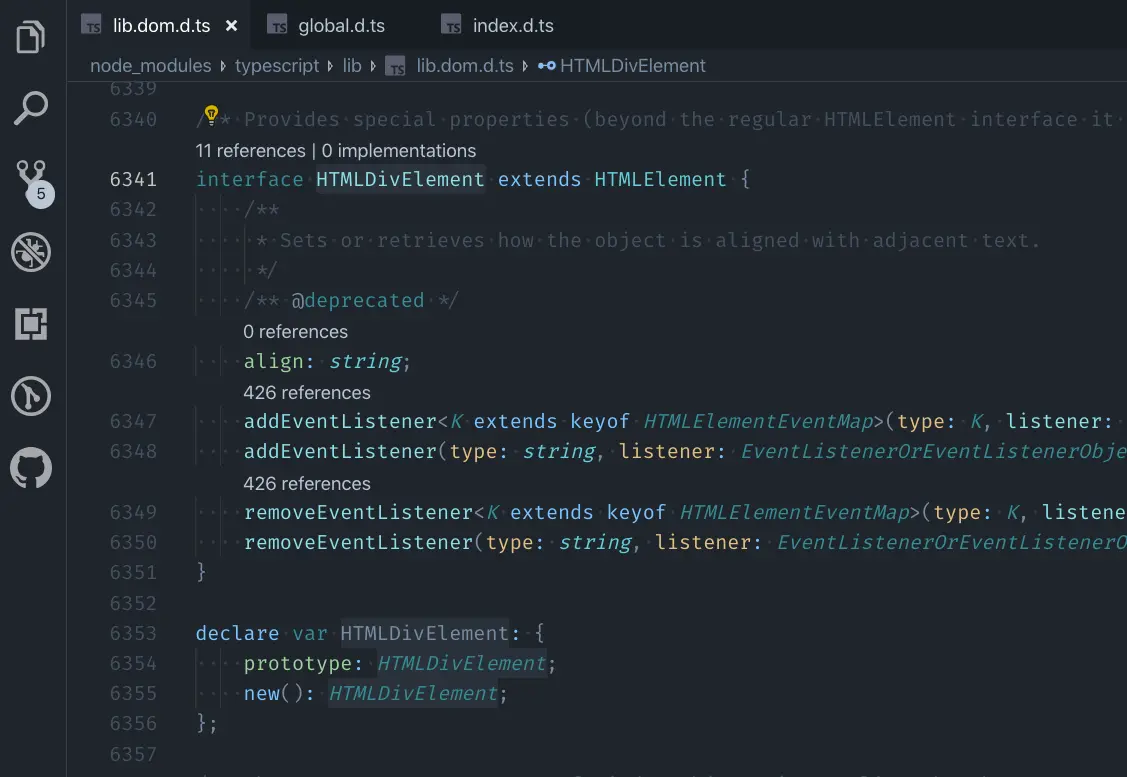Viewport: 1127px width, 777px height.
Task: Click the interface symbol icon in breadcrumb
Action: coord(547,65)
